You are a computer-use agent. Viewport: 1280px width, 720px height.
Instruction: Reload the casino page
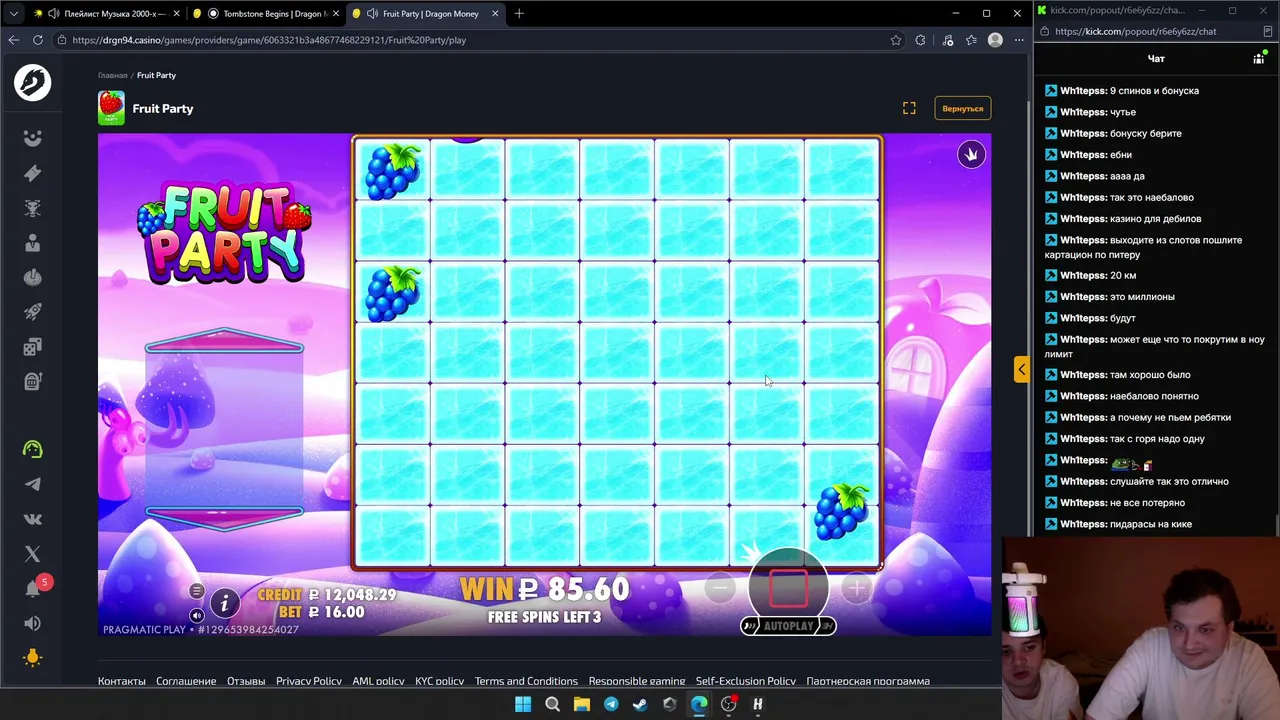coord(38,40)
